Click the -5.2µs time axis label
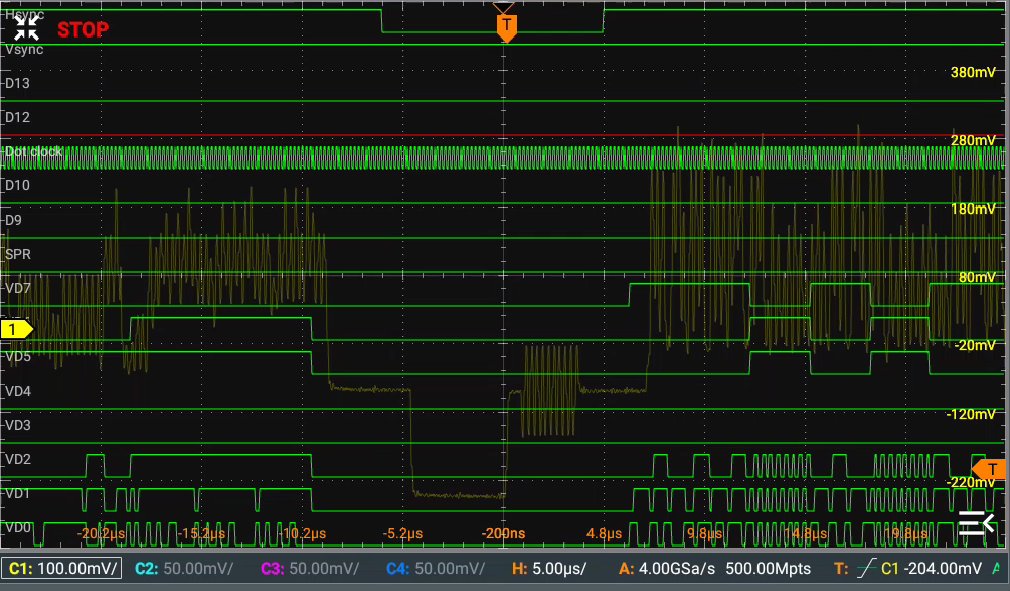Image resolution: width=1010 pixels, height=591 pixels. [x=403, y=534]
